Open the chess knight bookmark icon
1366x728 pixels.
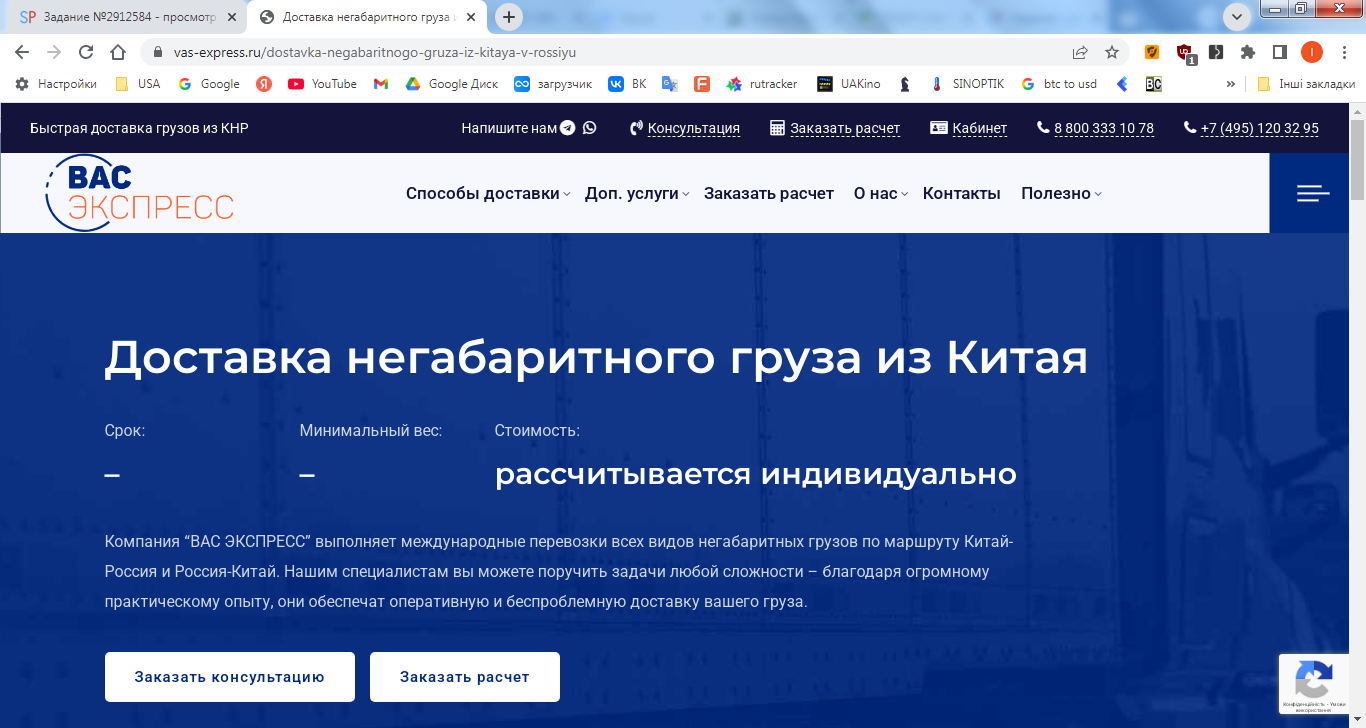pyautogui.click(x=905, y=84)
